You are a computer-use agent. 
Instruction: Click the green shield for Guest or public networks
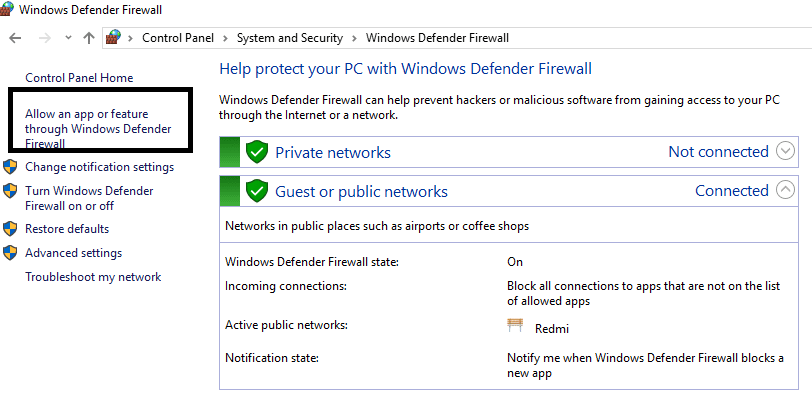point(257,191)
